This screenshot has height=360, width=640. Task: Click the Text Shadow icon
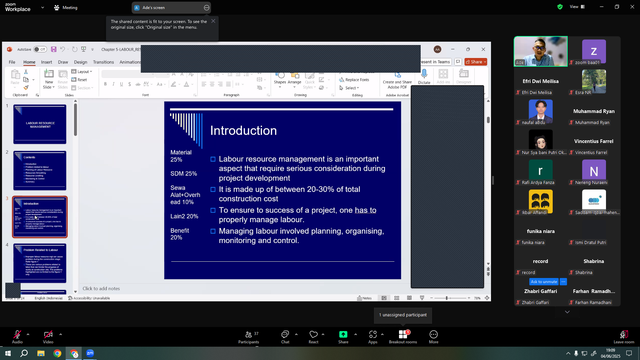(129, 84)
